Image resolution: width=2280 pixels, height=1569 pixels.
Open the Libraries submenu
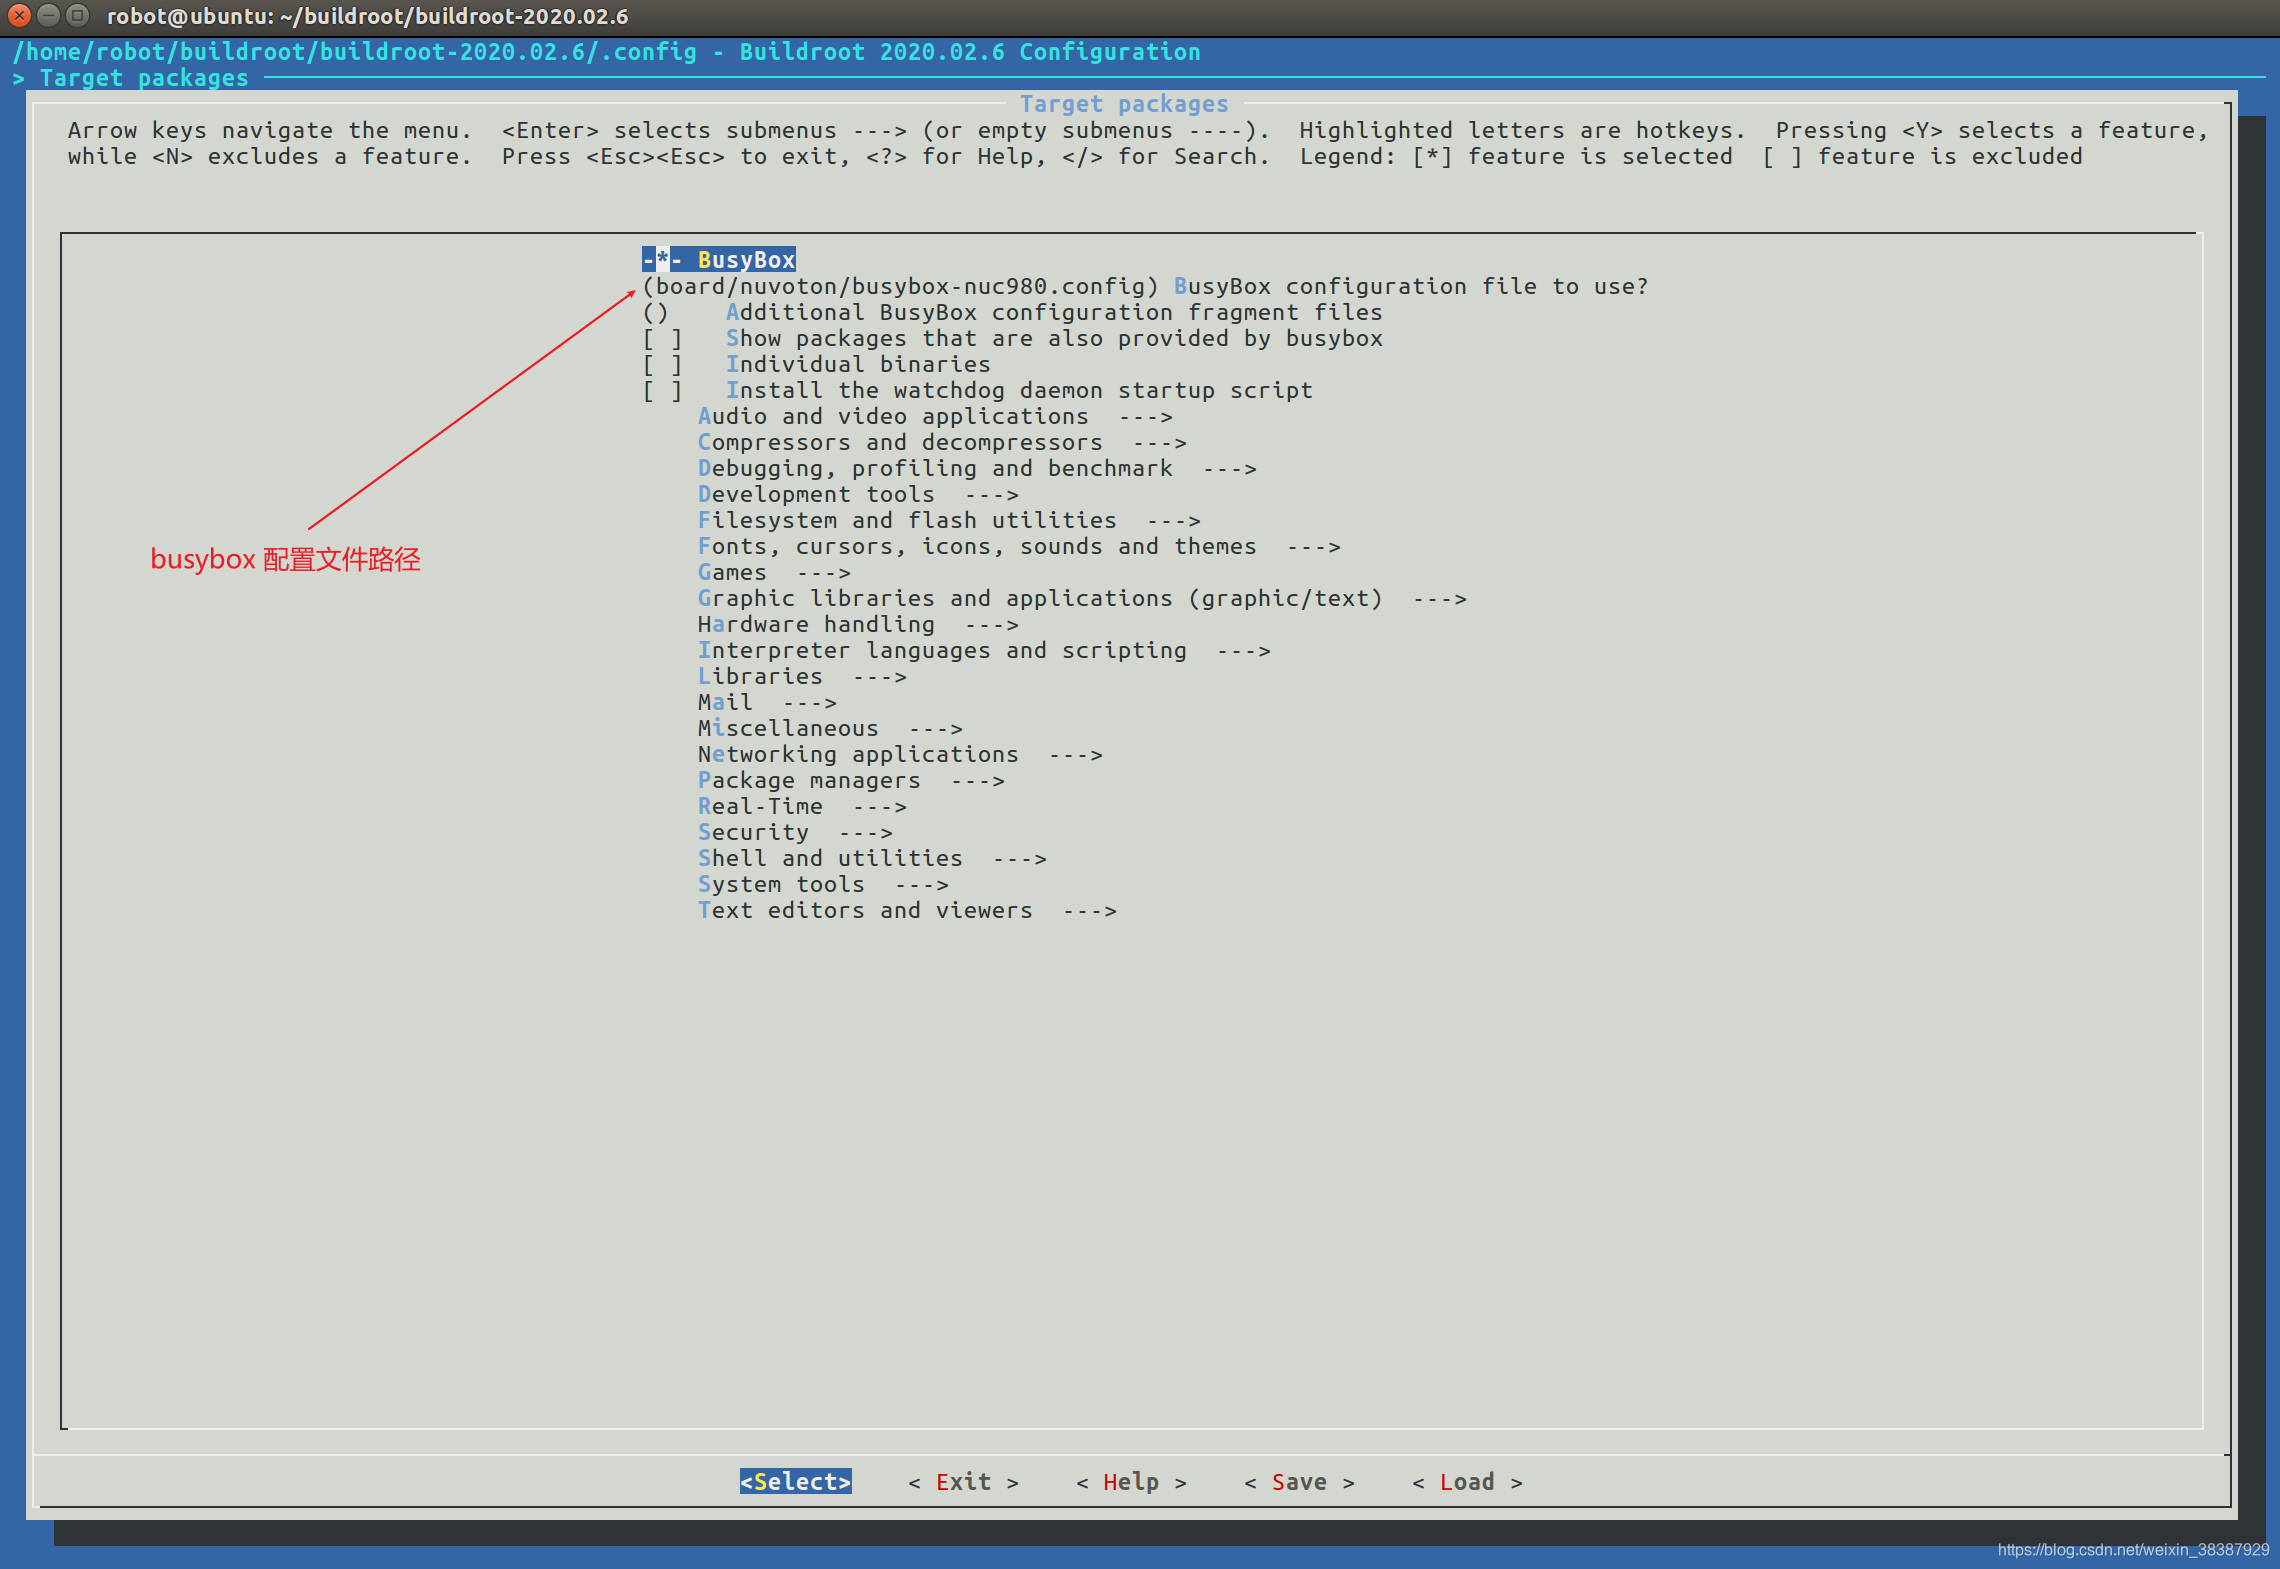pyautogui.click(x=802, y=676)
